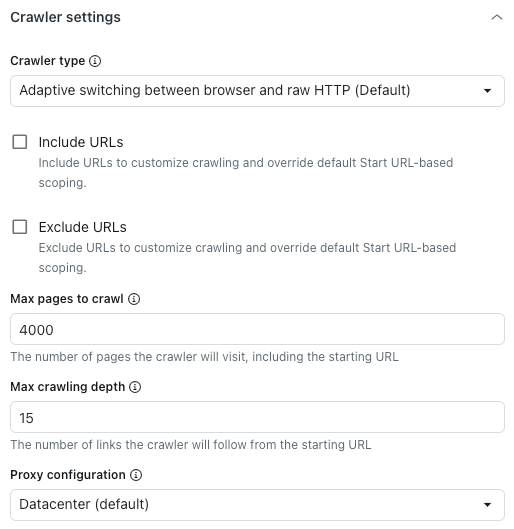Click the Crawler settings section heading

65,17
